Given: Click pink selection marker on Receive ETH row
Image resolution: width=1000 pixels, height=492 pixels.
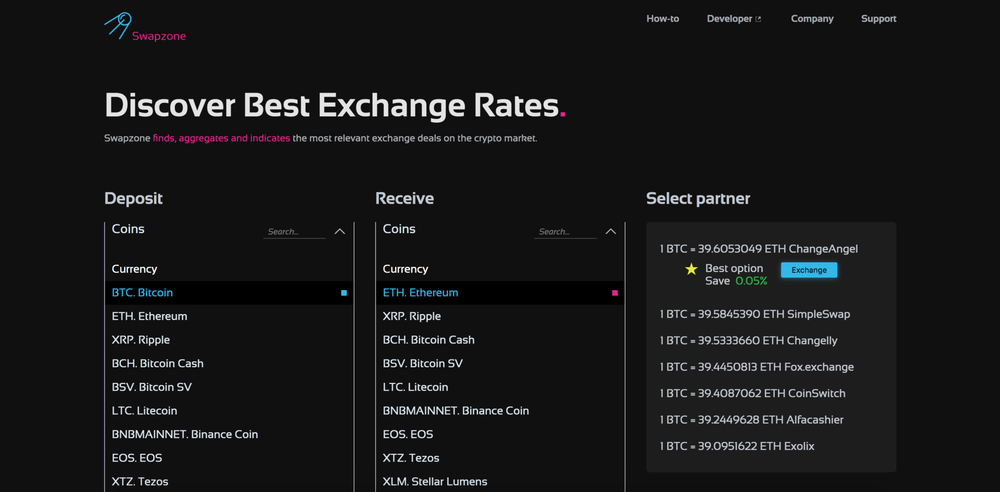Looking at the screenshot, I should click(x=615, y=293).
